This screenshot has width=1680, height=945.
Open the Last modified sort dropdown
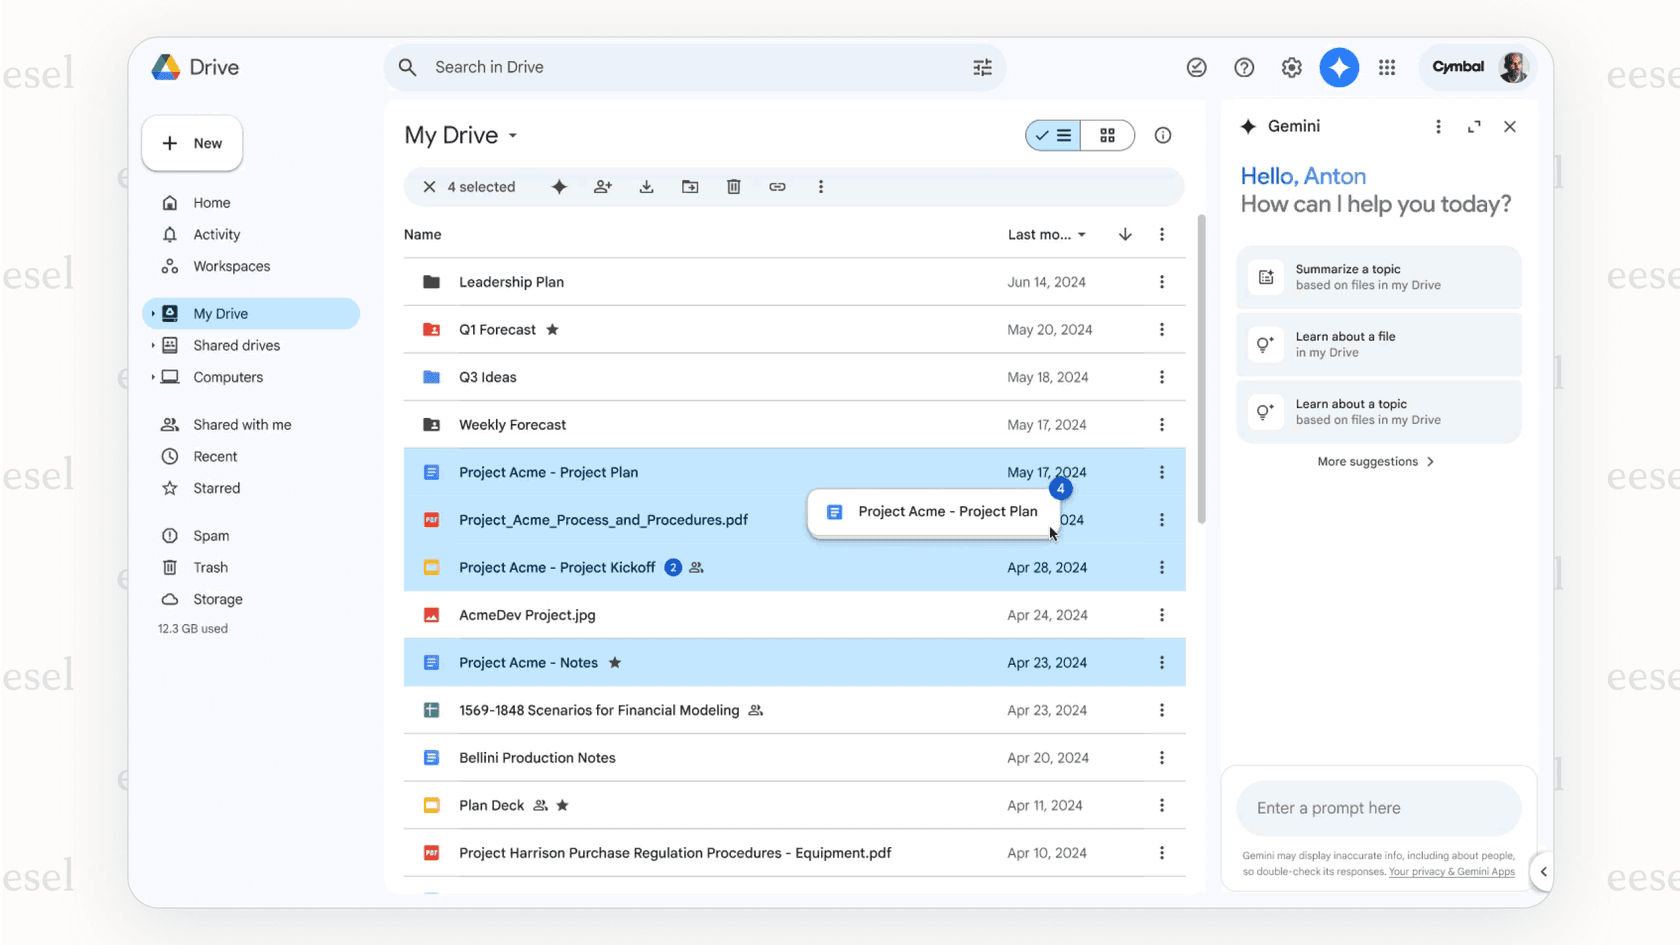pos(1044,234)
